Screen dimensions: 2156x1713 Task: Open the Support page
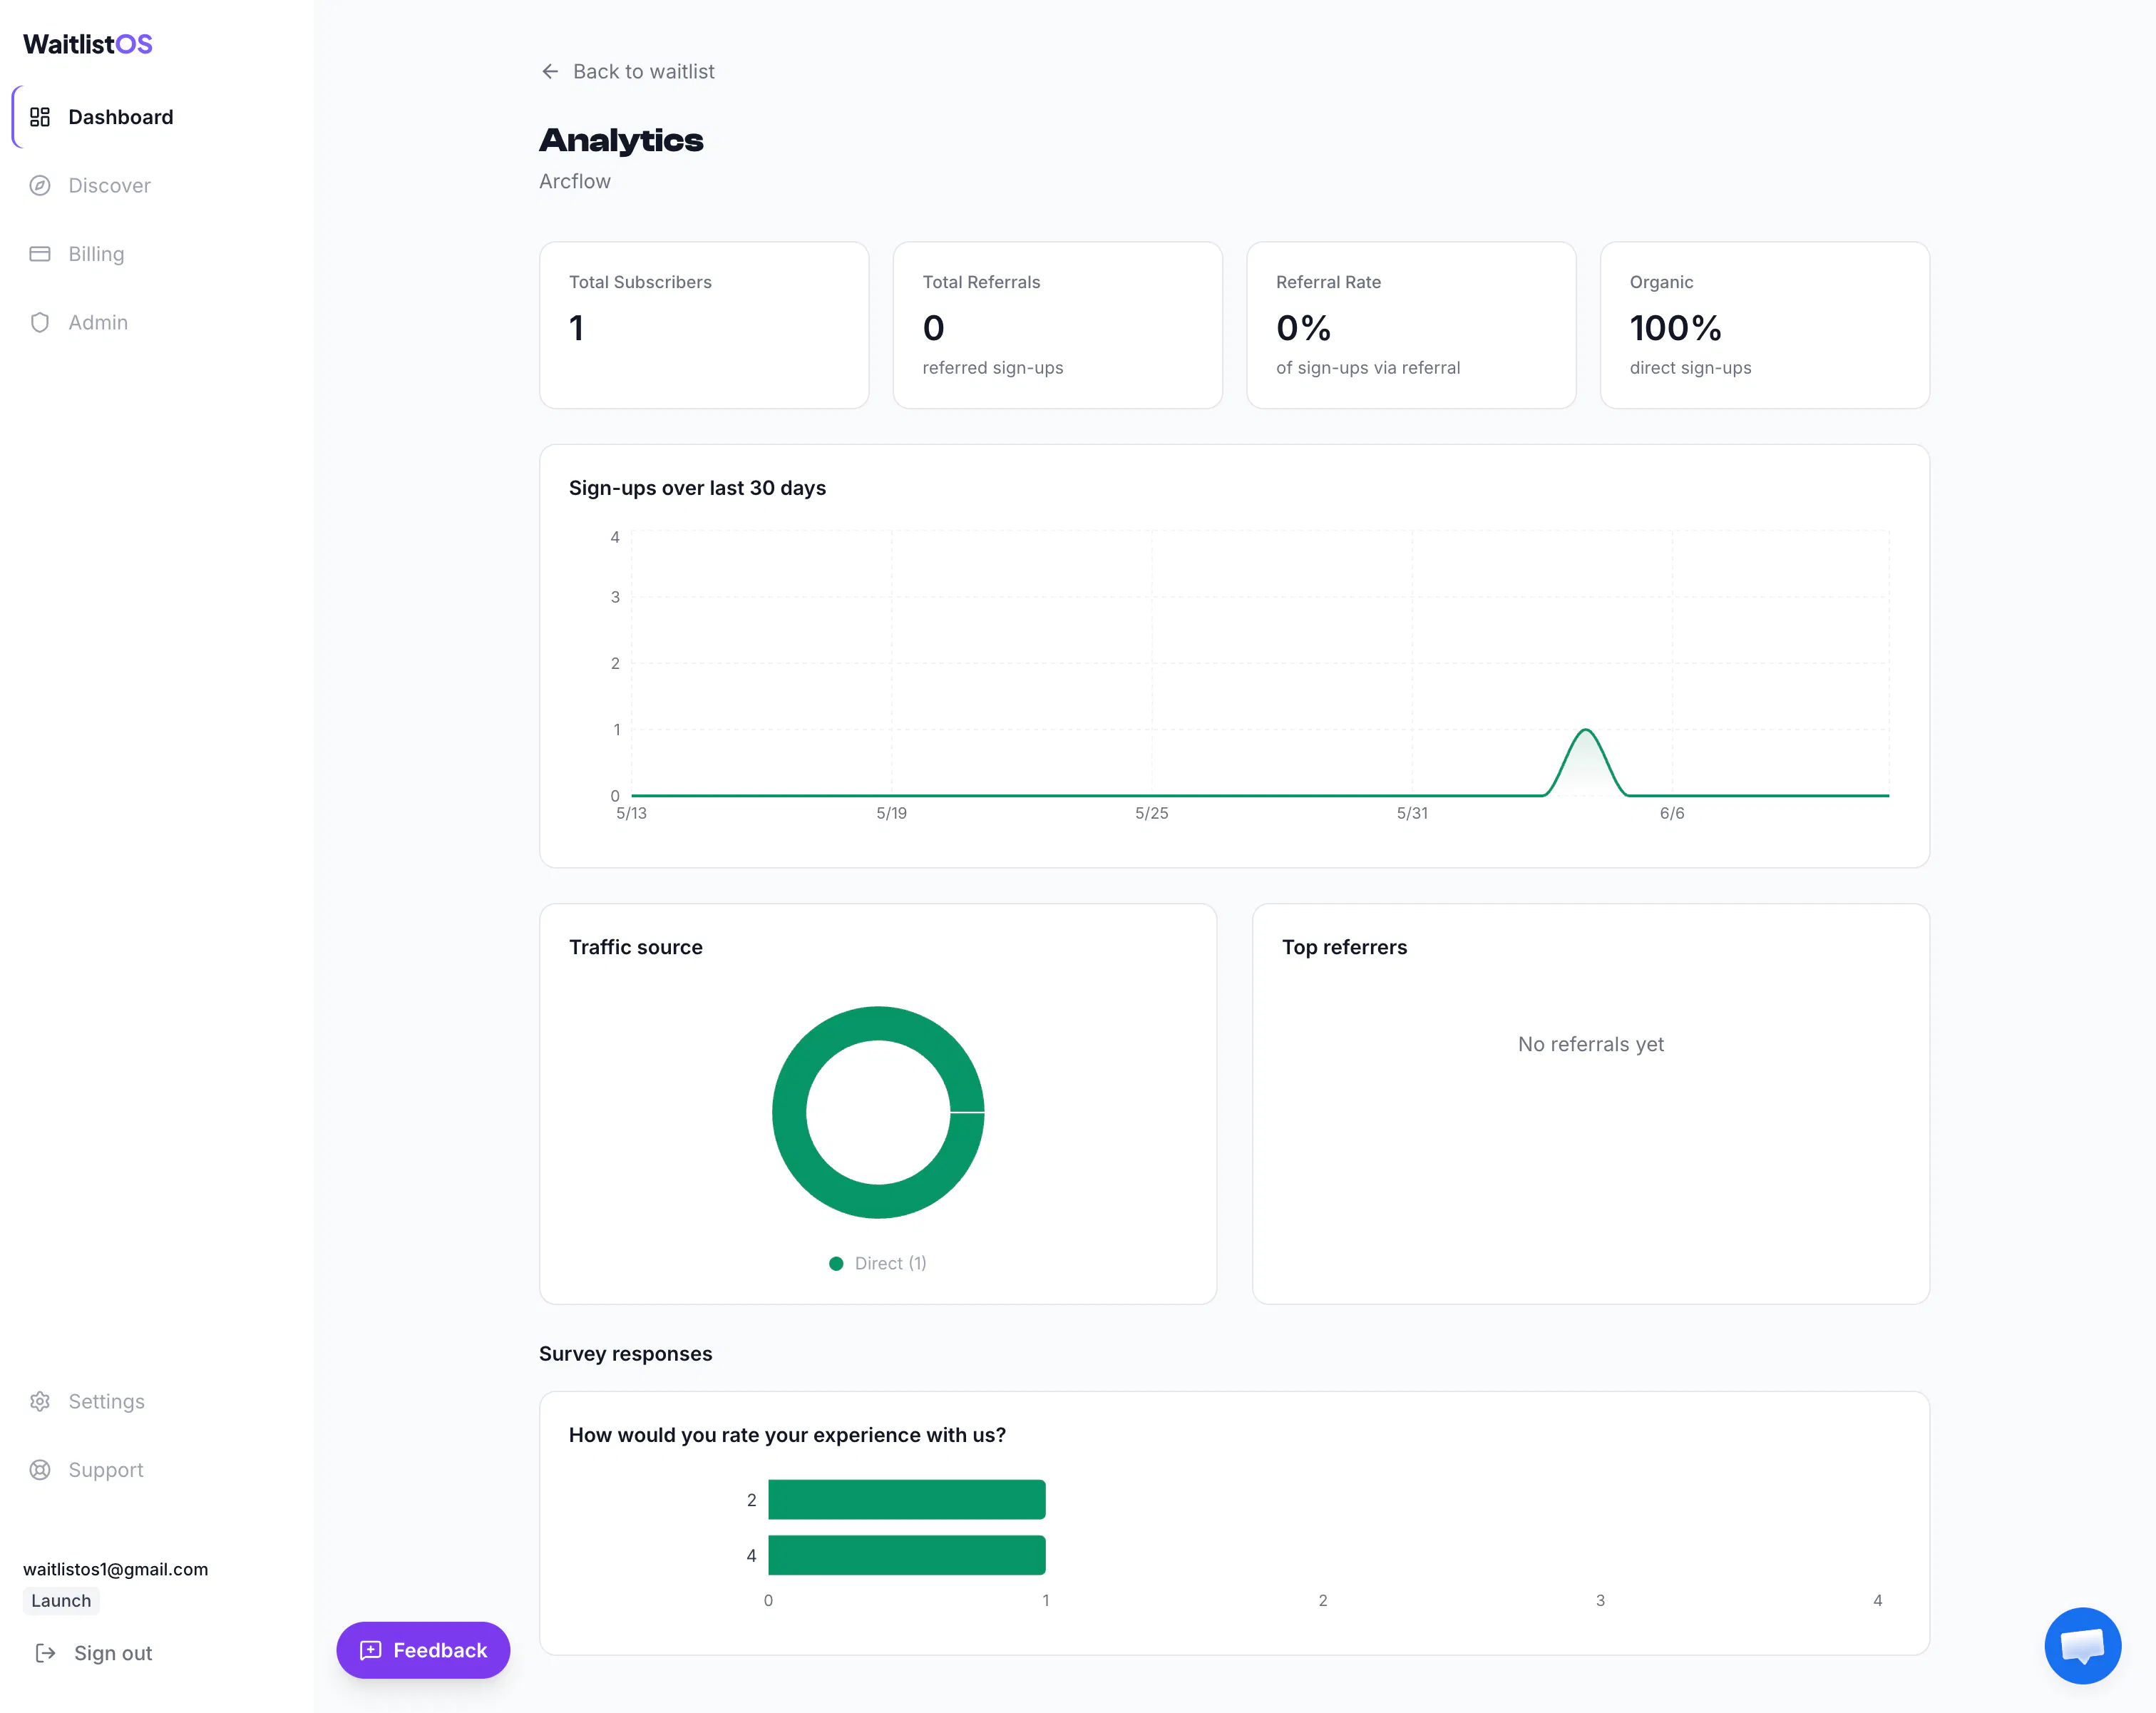(x=157, y=1470)
